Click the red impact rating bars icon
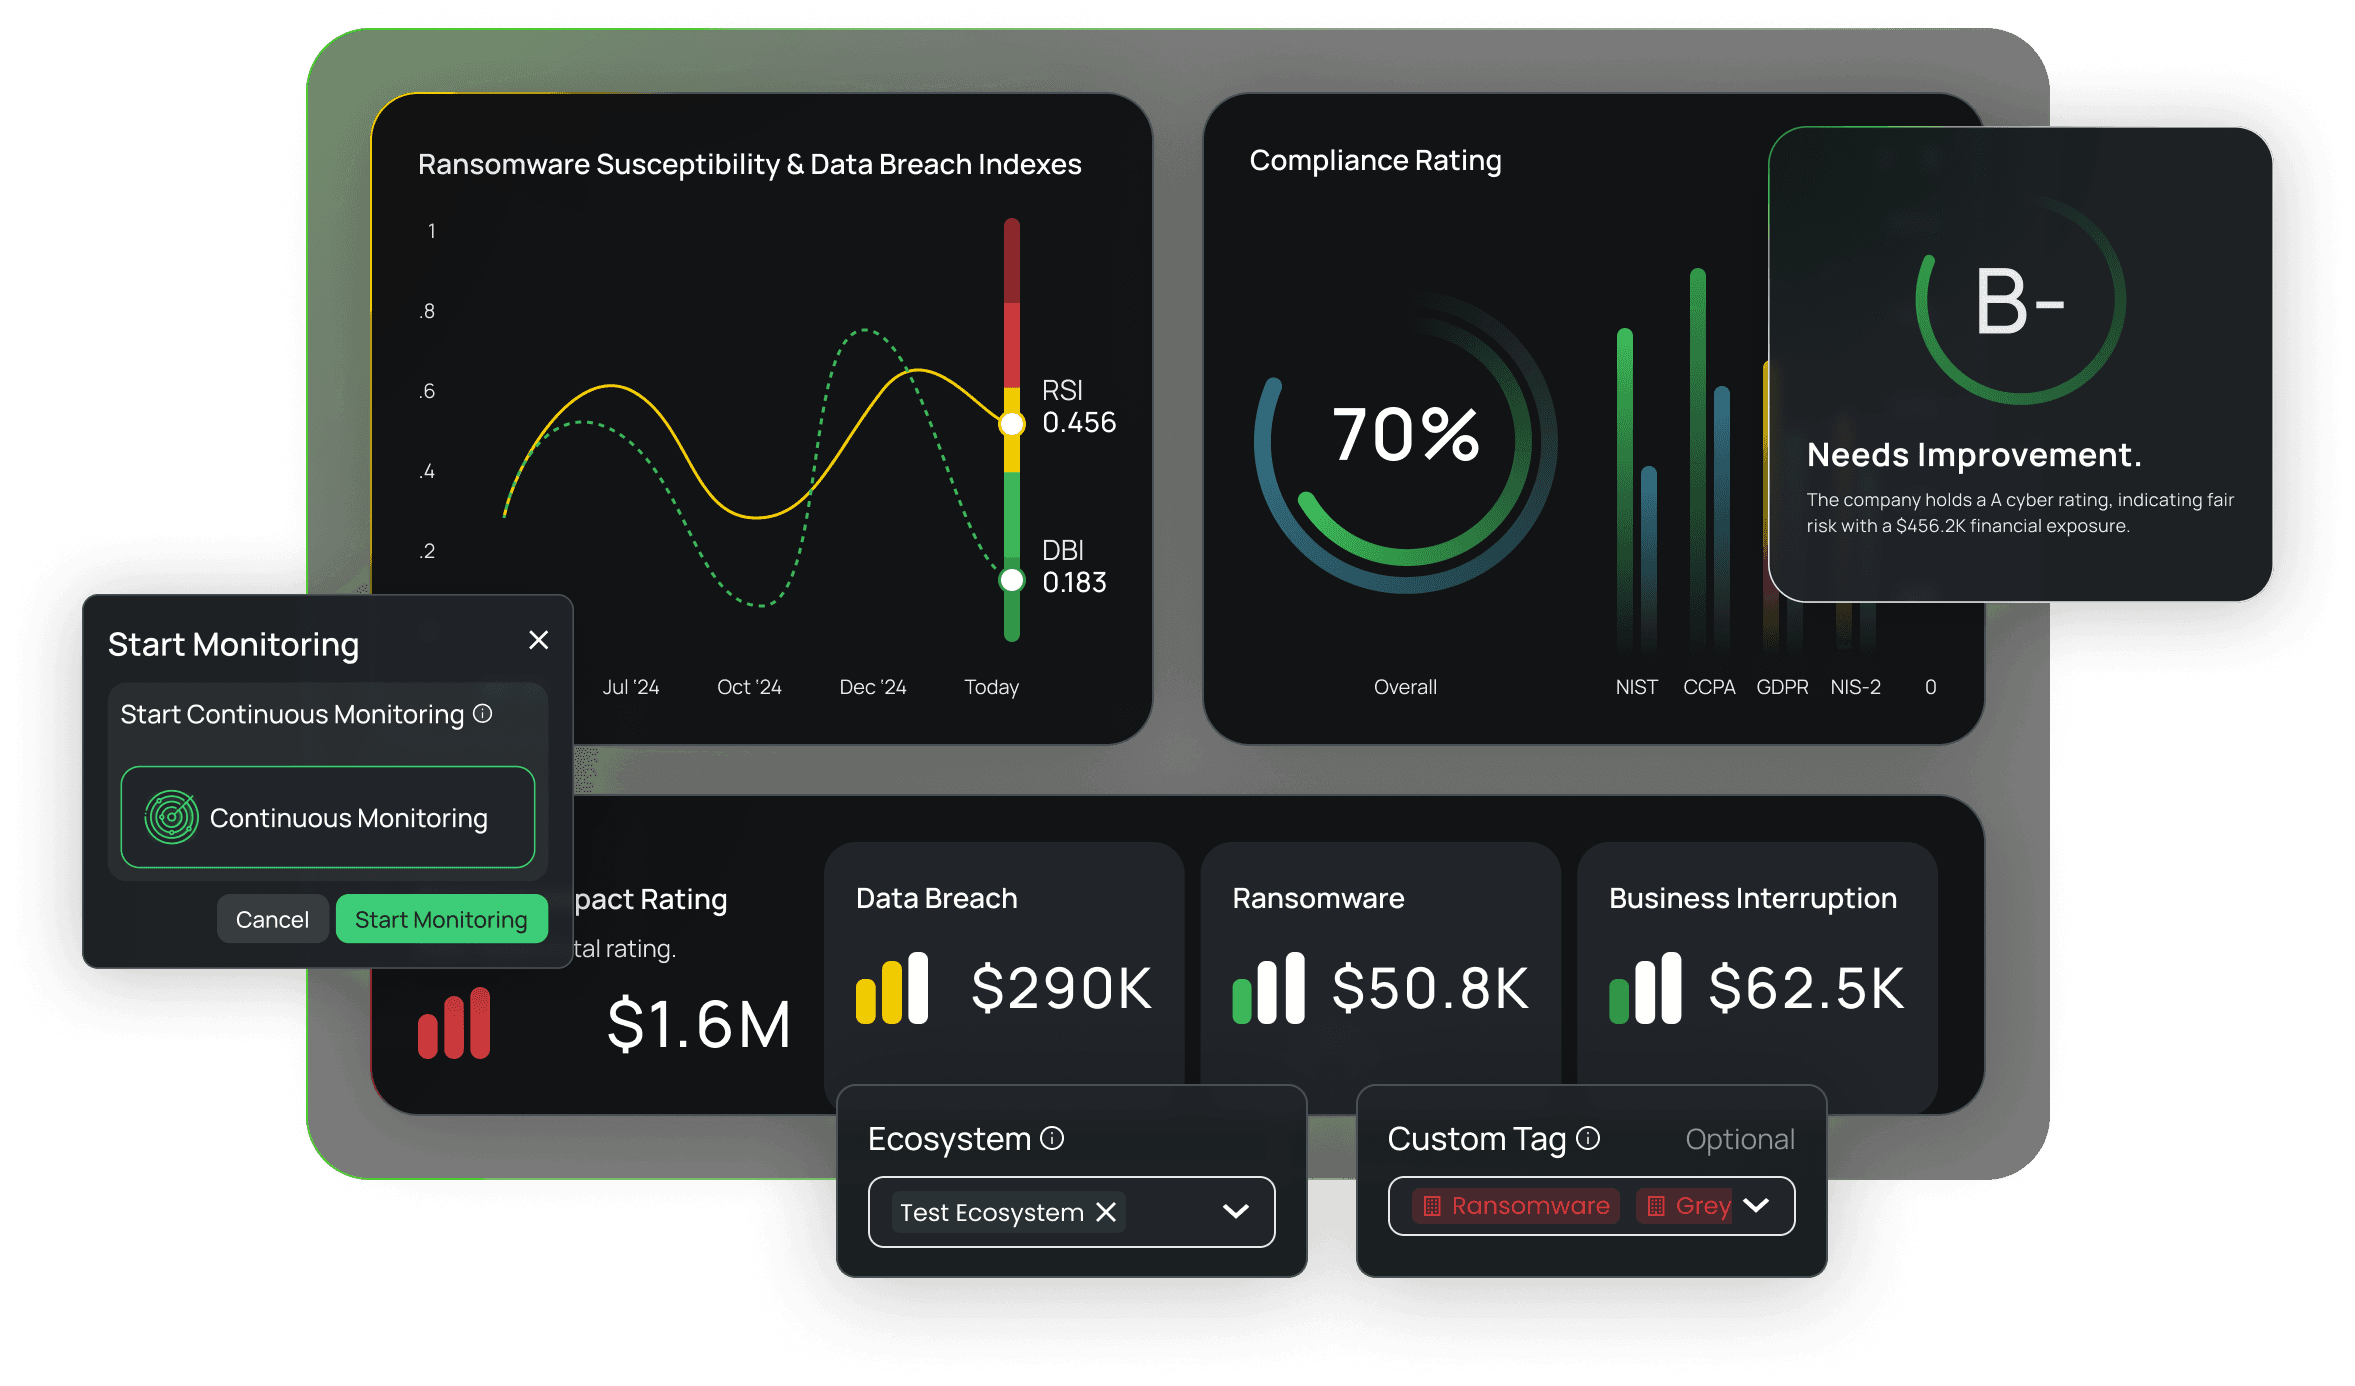Viewport: 2355px width, 1386px height. click(x=454, y=1023)
